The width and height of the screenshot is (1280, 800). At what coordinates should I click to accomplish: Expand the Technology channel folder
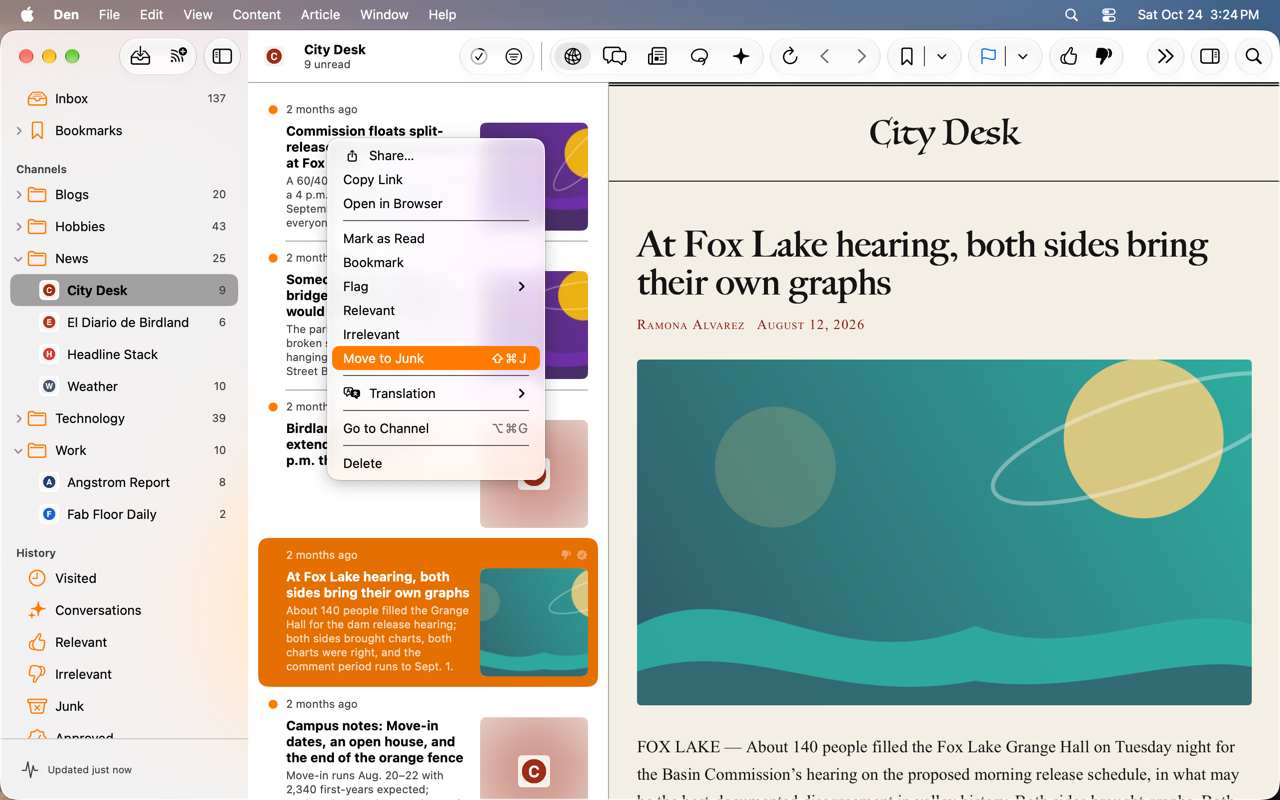point(19,419)
